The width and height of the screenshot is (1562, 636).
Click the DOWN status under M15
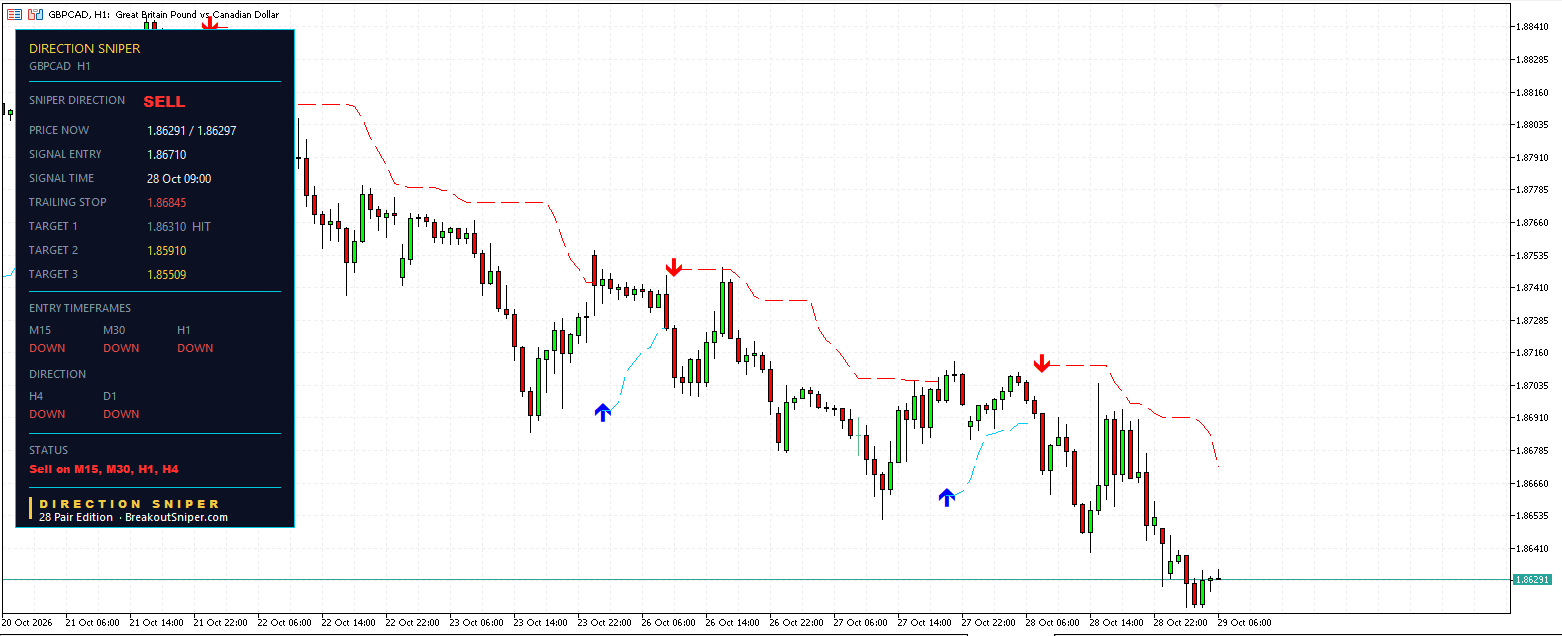coord(47,348)
